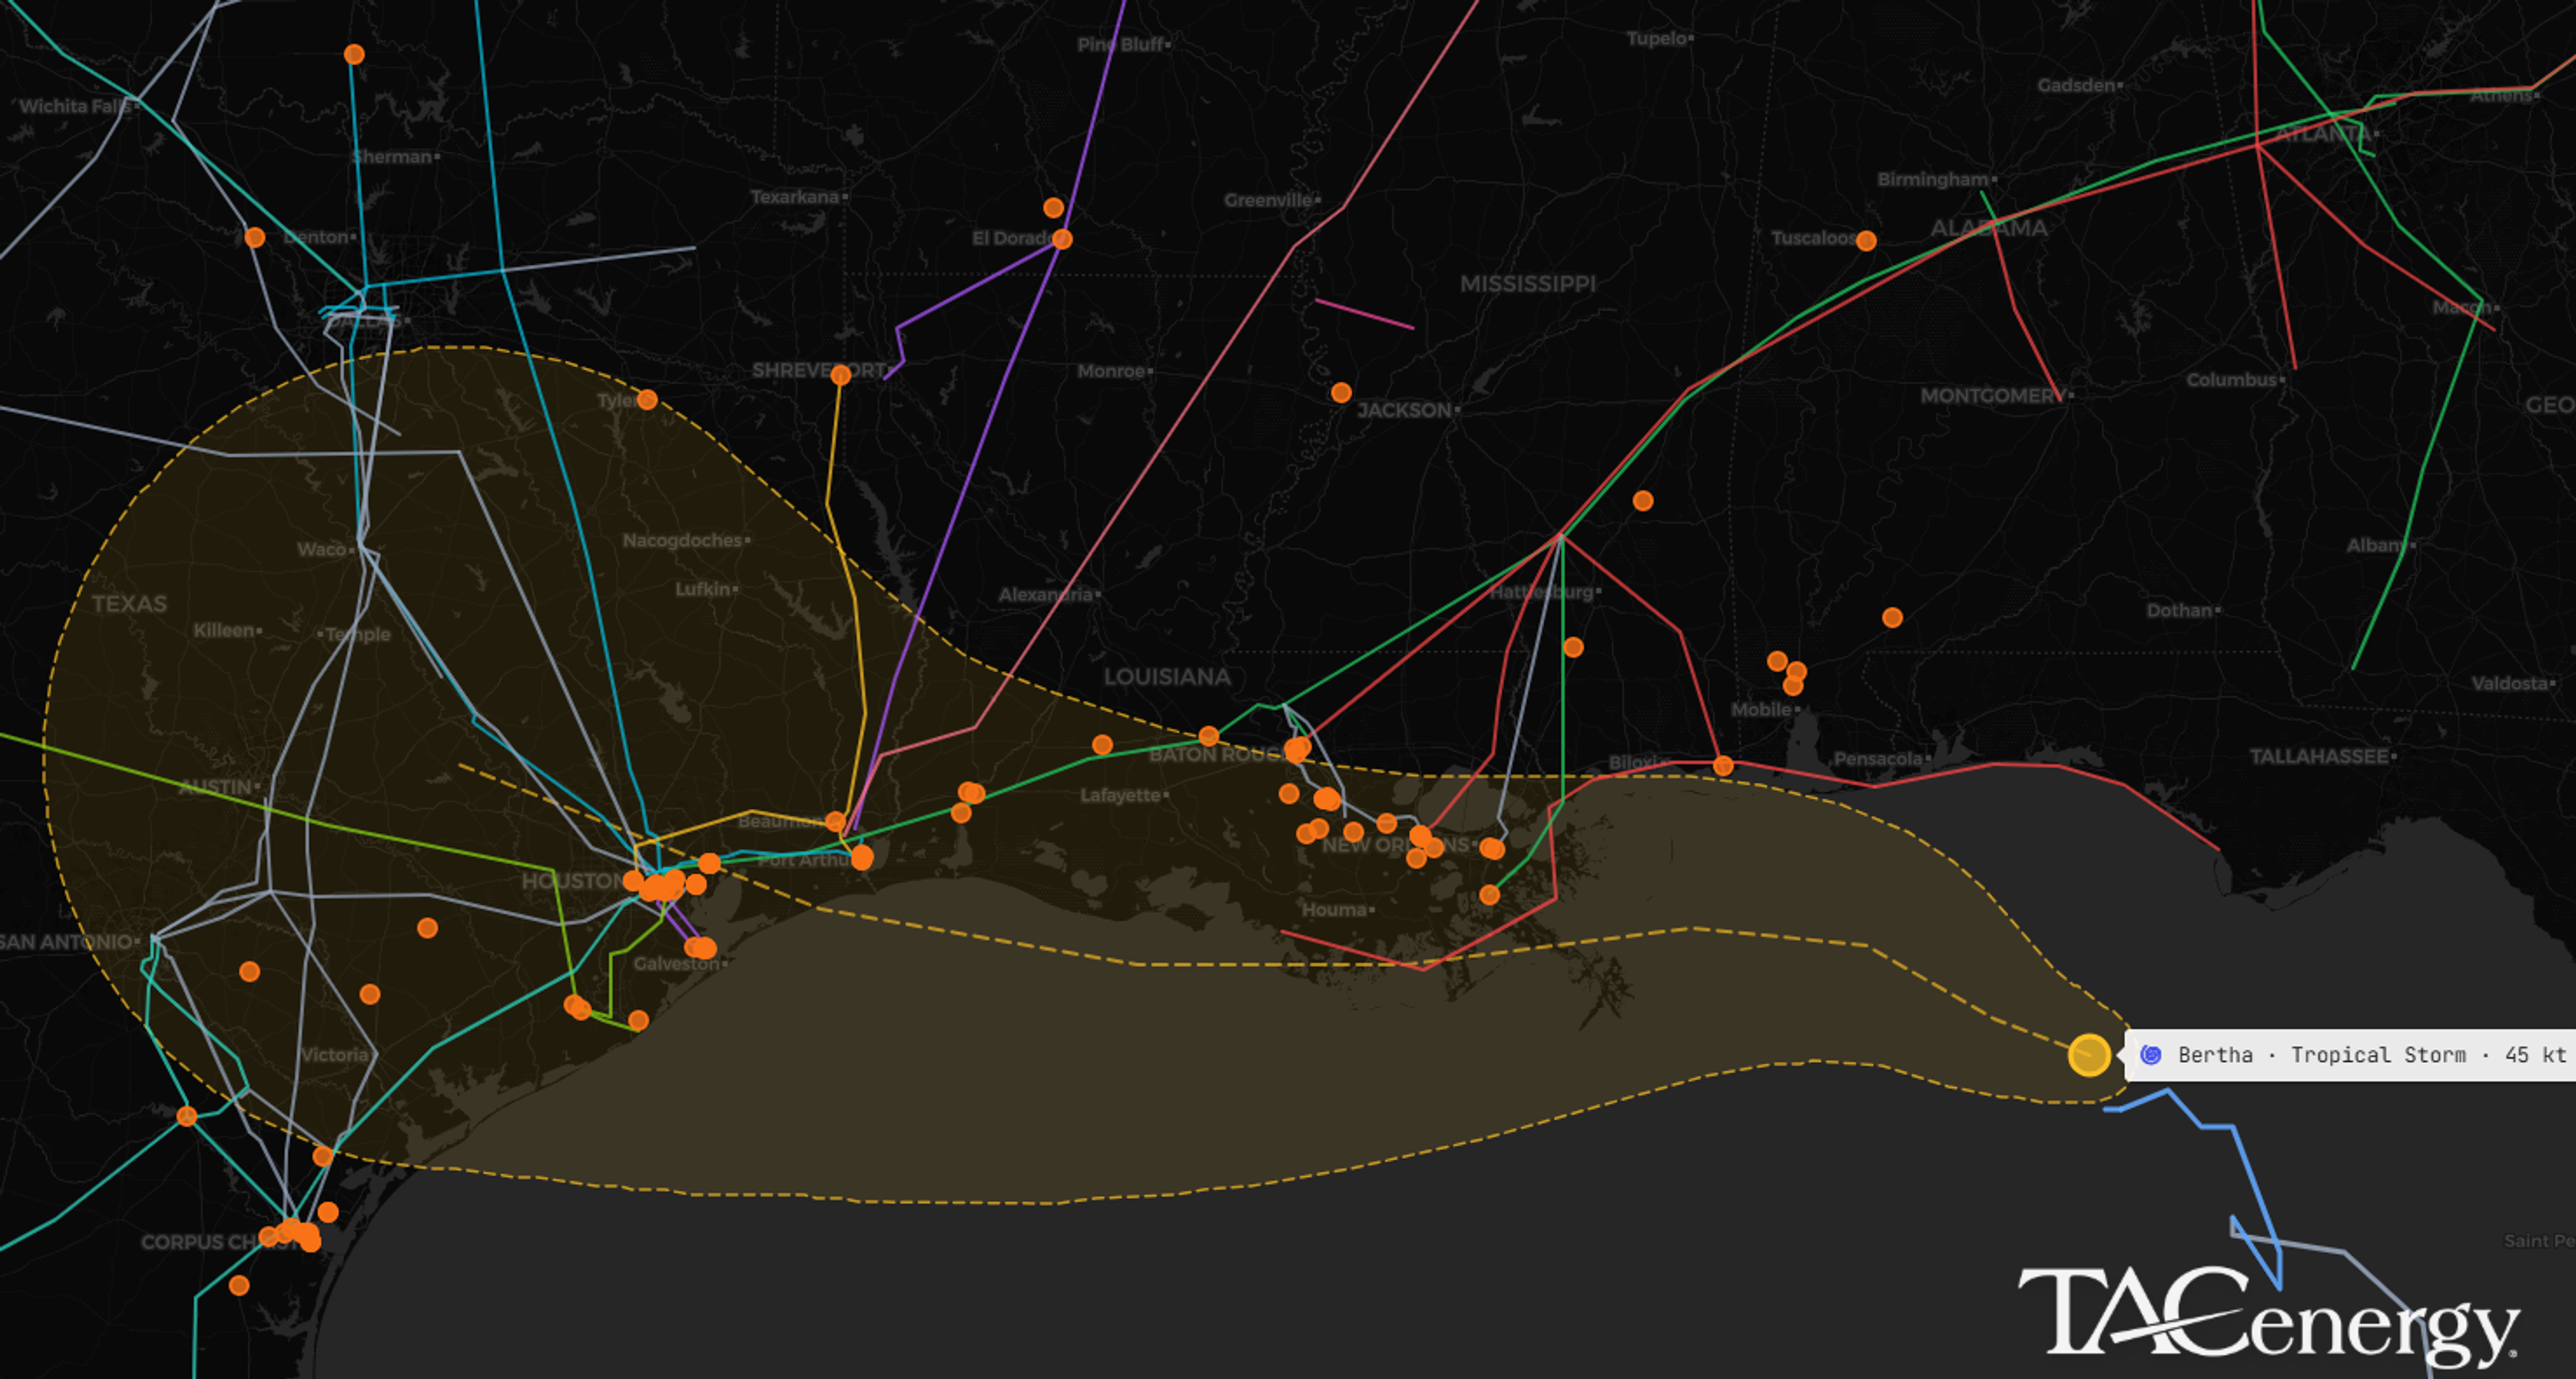Click the TALLAHASSEE city label
The width and height of the screenshot is (2576, 1379).
tap(2319, 756)
